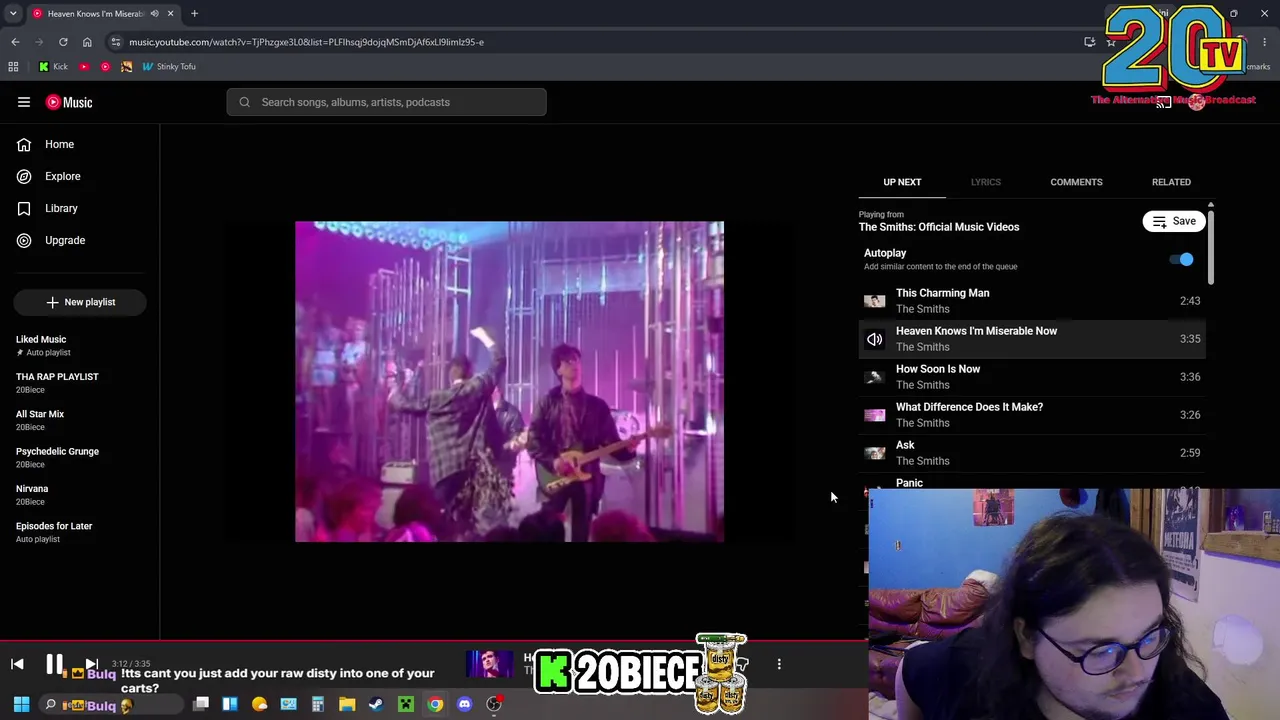Switch to the Comments tab
1280x720 pixels.
point(1076,182)
